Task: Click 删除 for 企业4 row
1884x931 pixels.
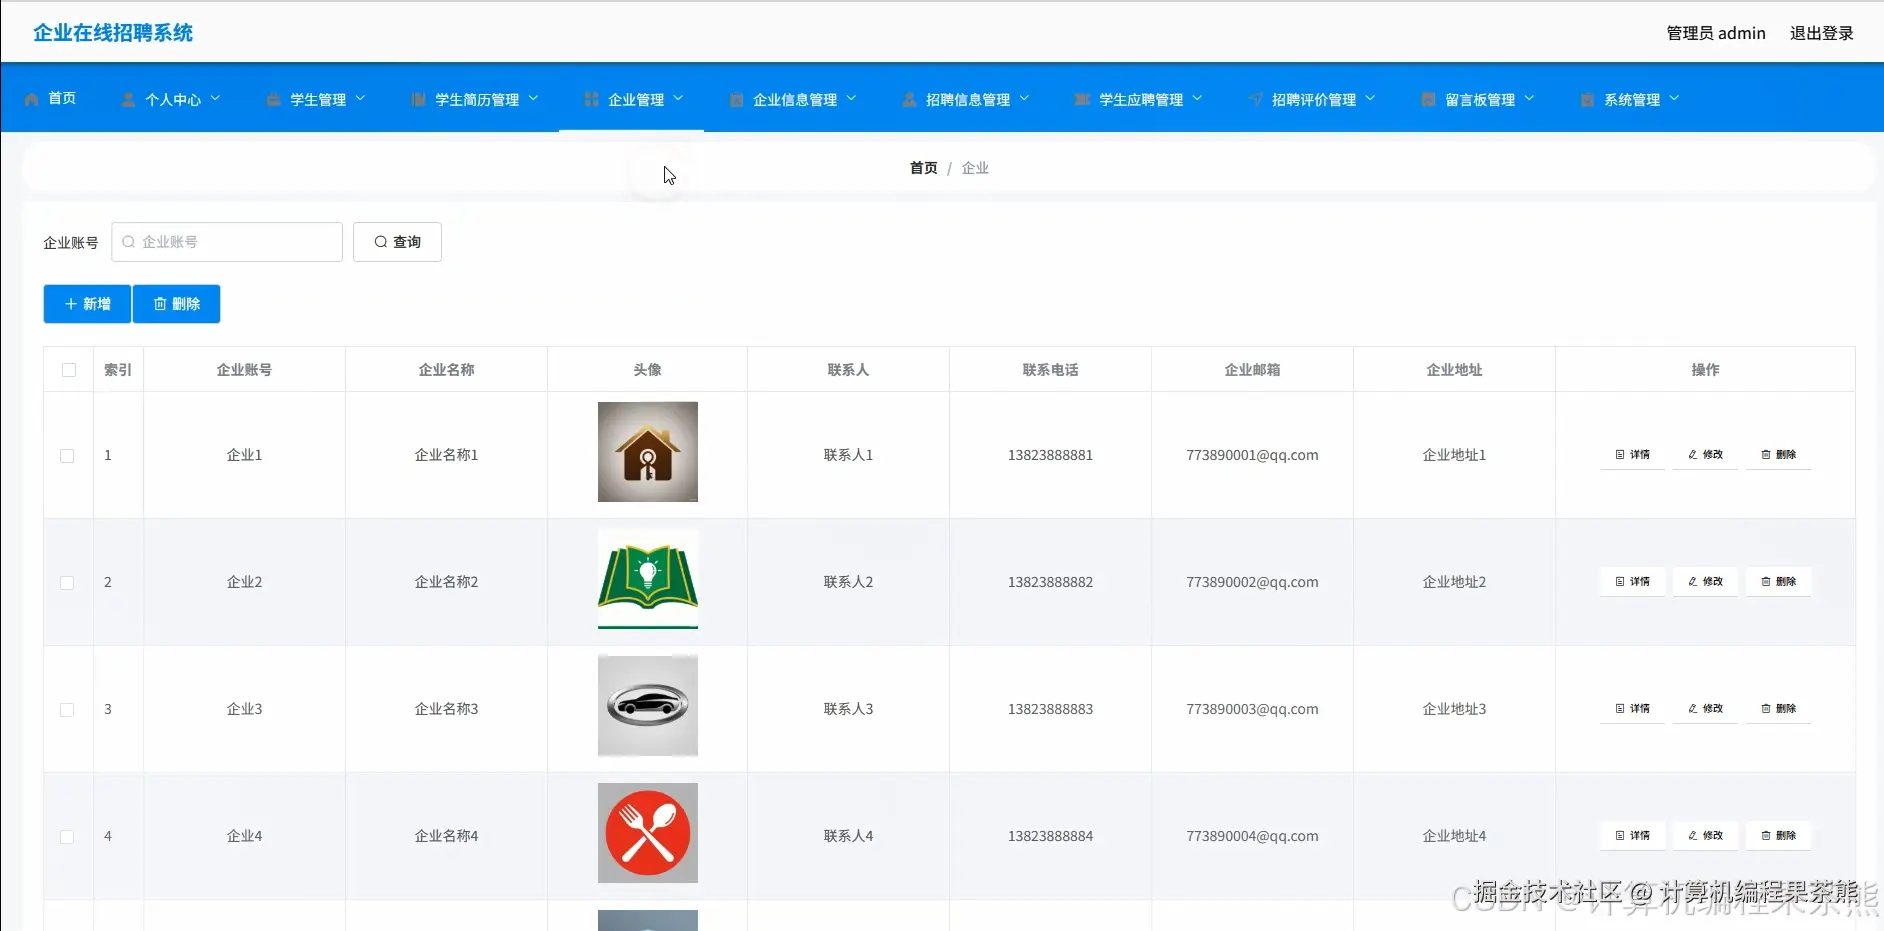Action: point(1778,836)
